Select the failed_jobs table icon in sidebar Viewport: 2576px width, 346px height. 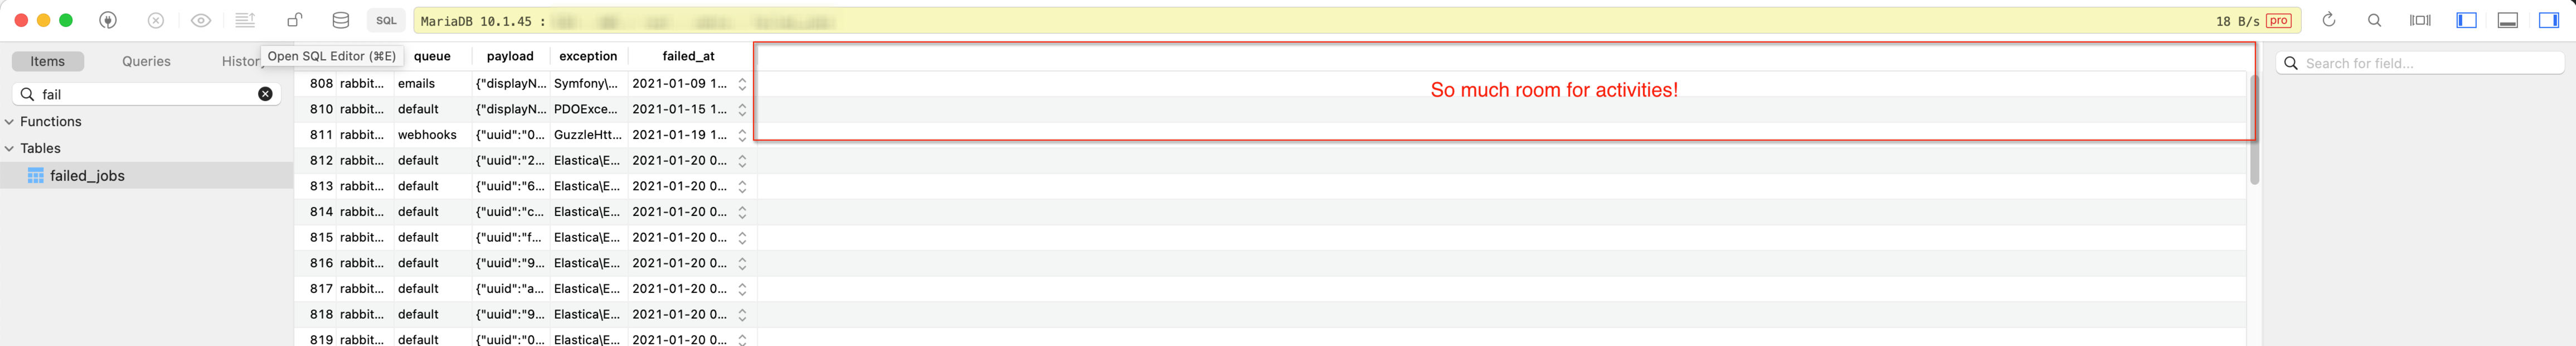(x=36, y=175)
